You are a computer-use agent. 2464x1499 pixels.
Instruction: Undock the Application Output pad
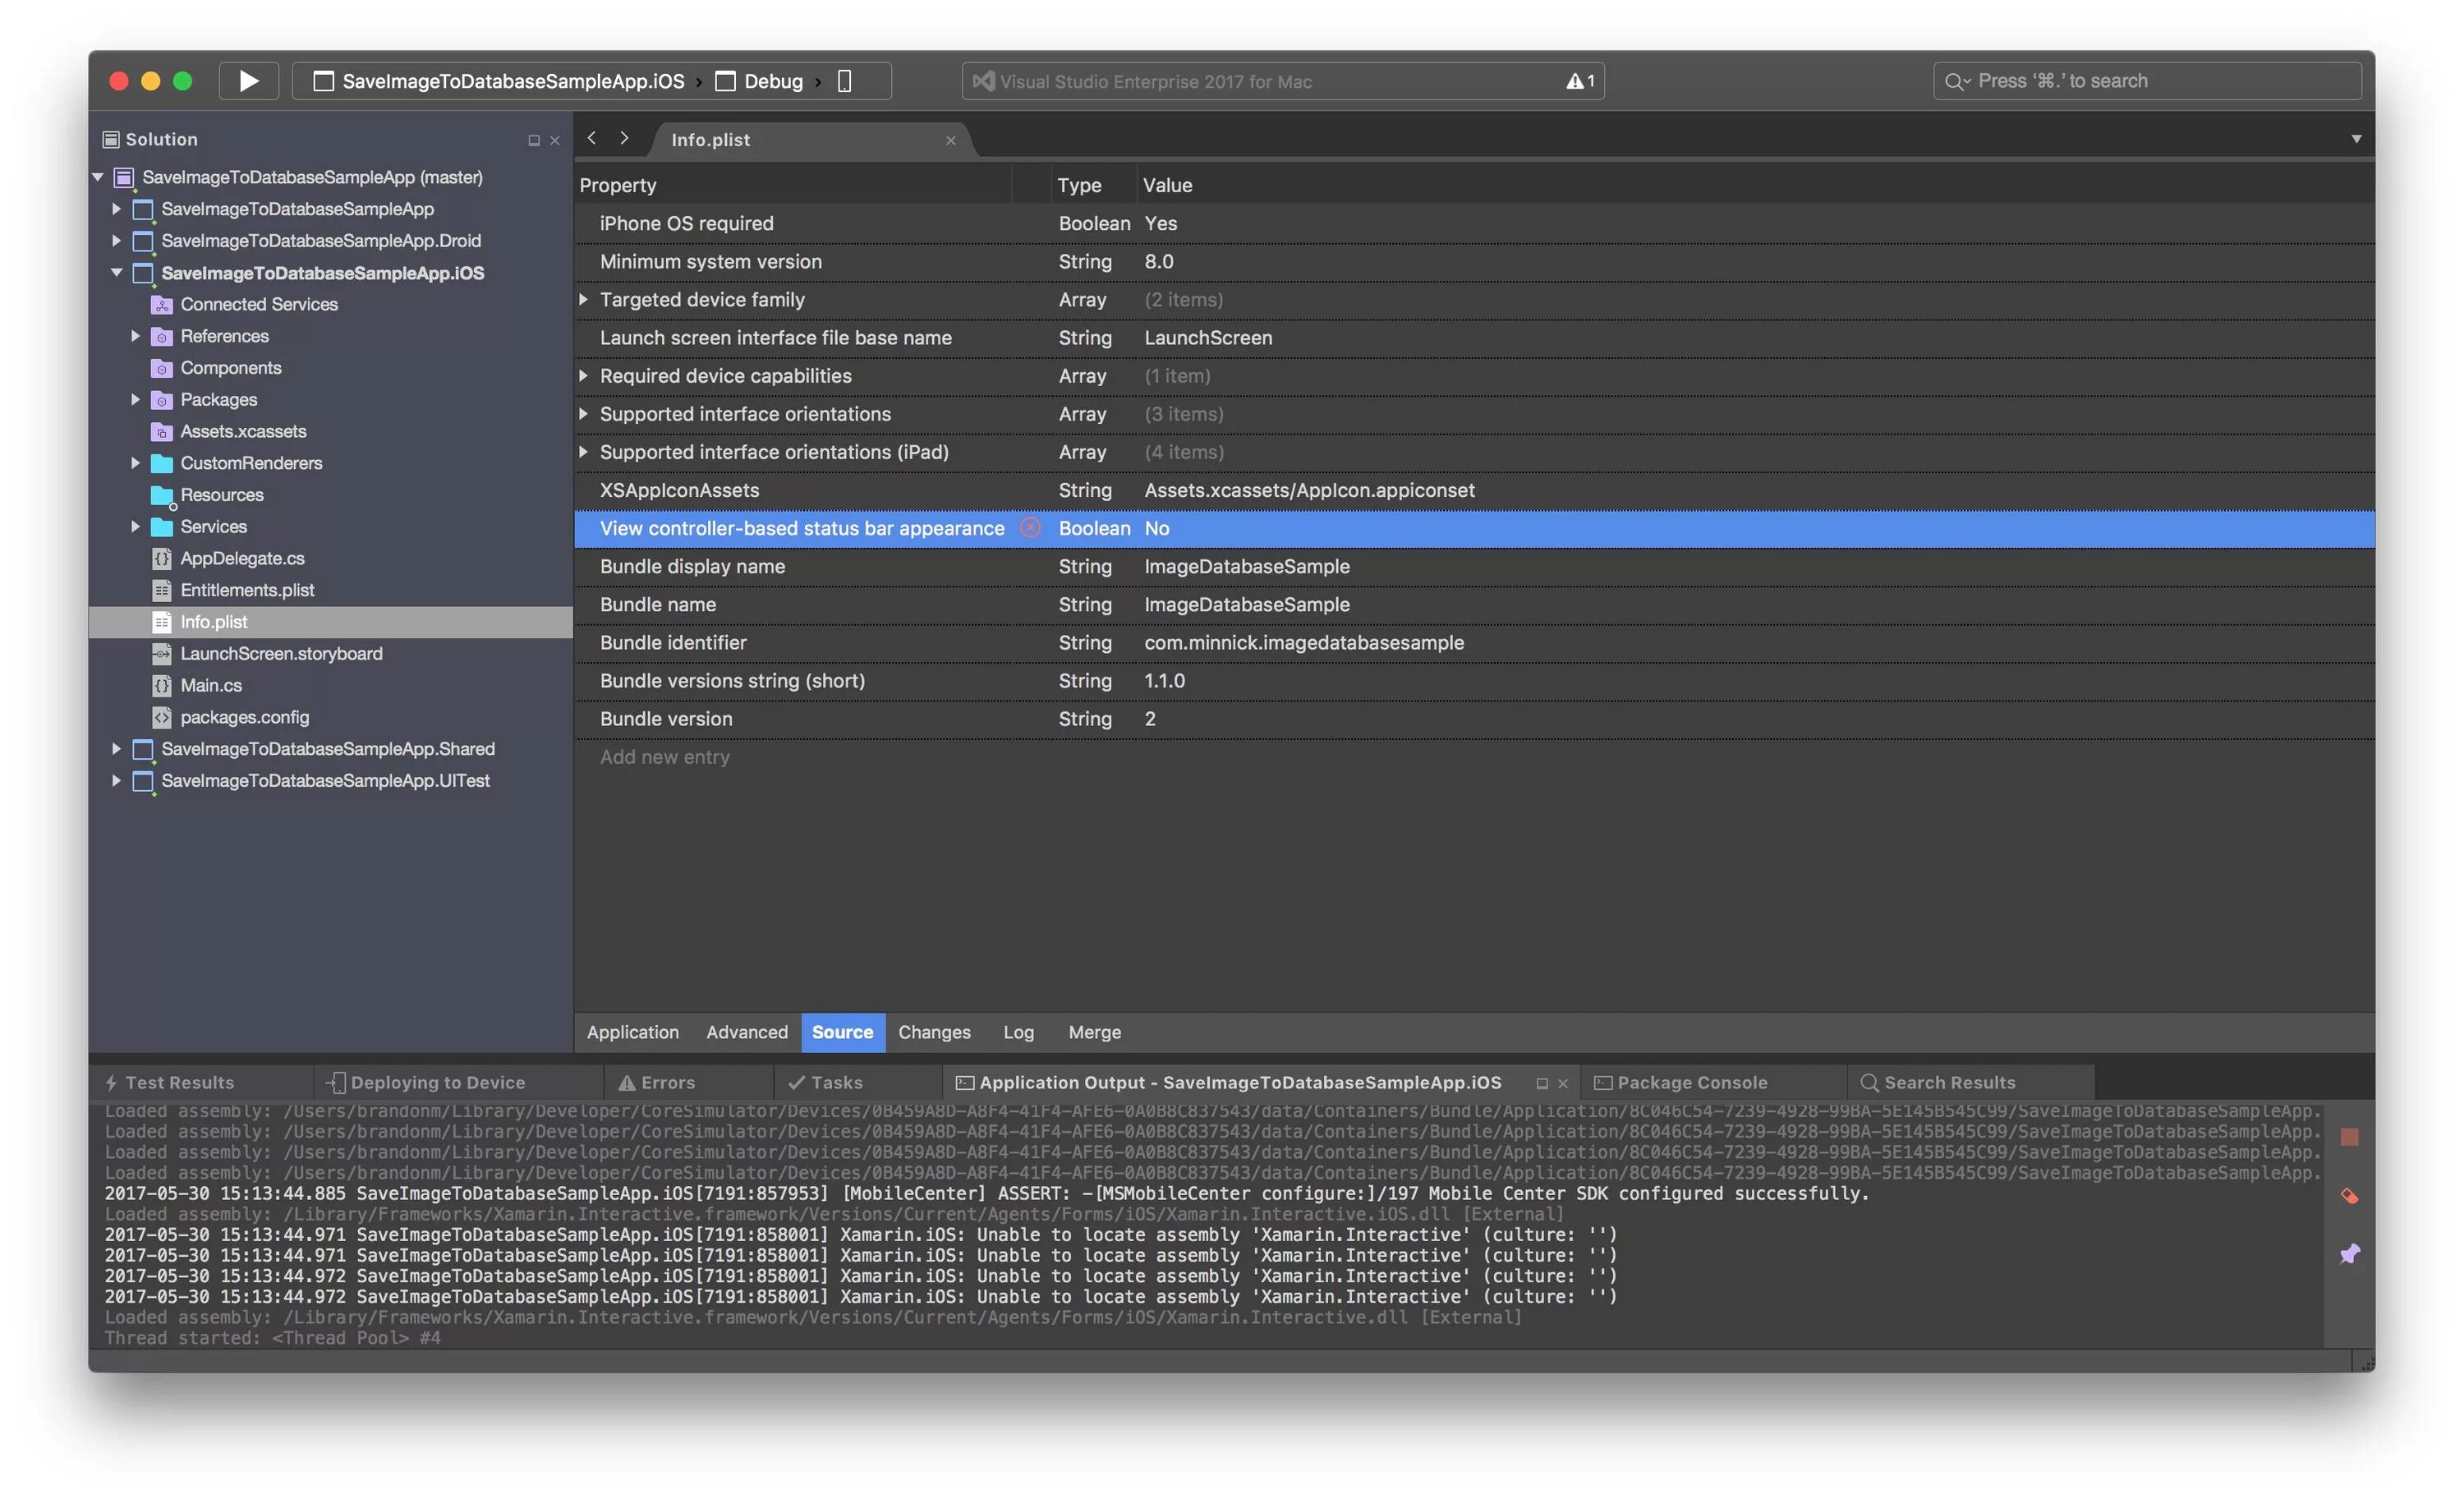pyautogui.click(x=1542, y=1083)
